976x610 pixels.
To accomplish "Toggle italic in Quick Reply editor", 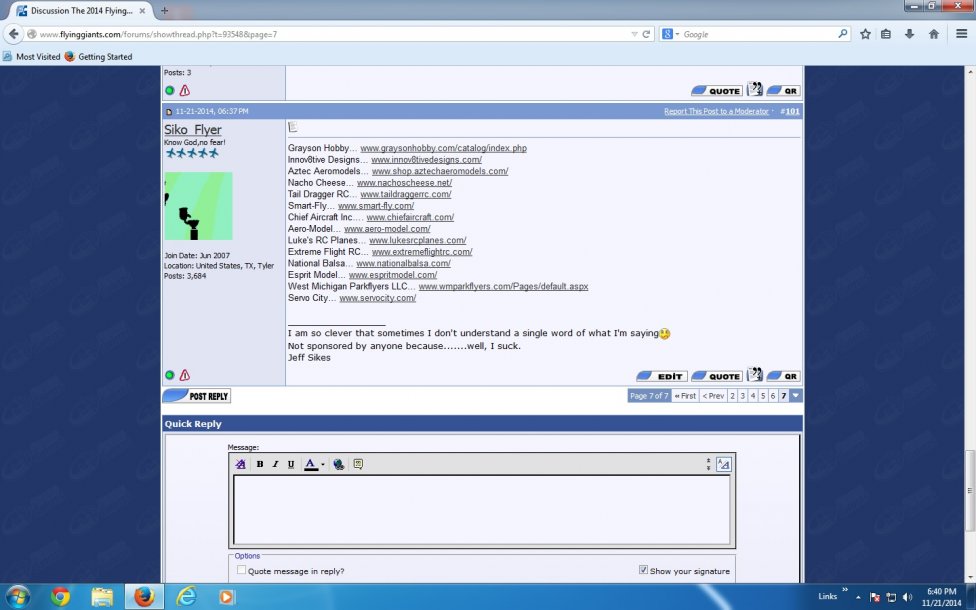I will [275, 464].
